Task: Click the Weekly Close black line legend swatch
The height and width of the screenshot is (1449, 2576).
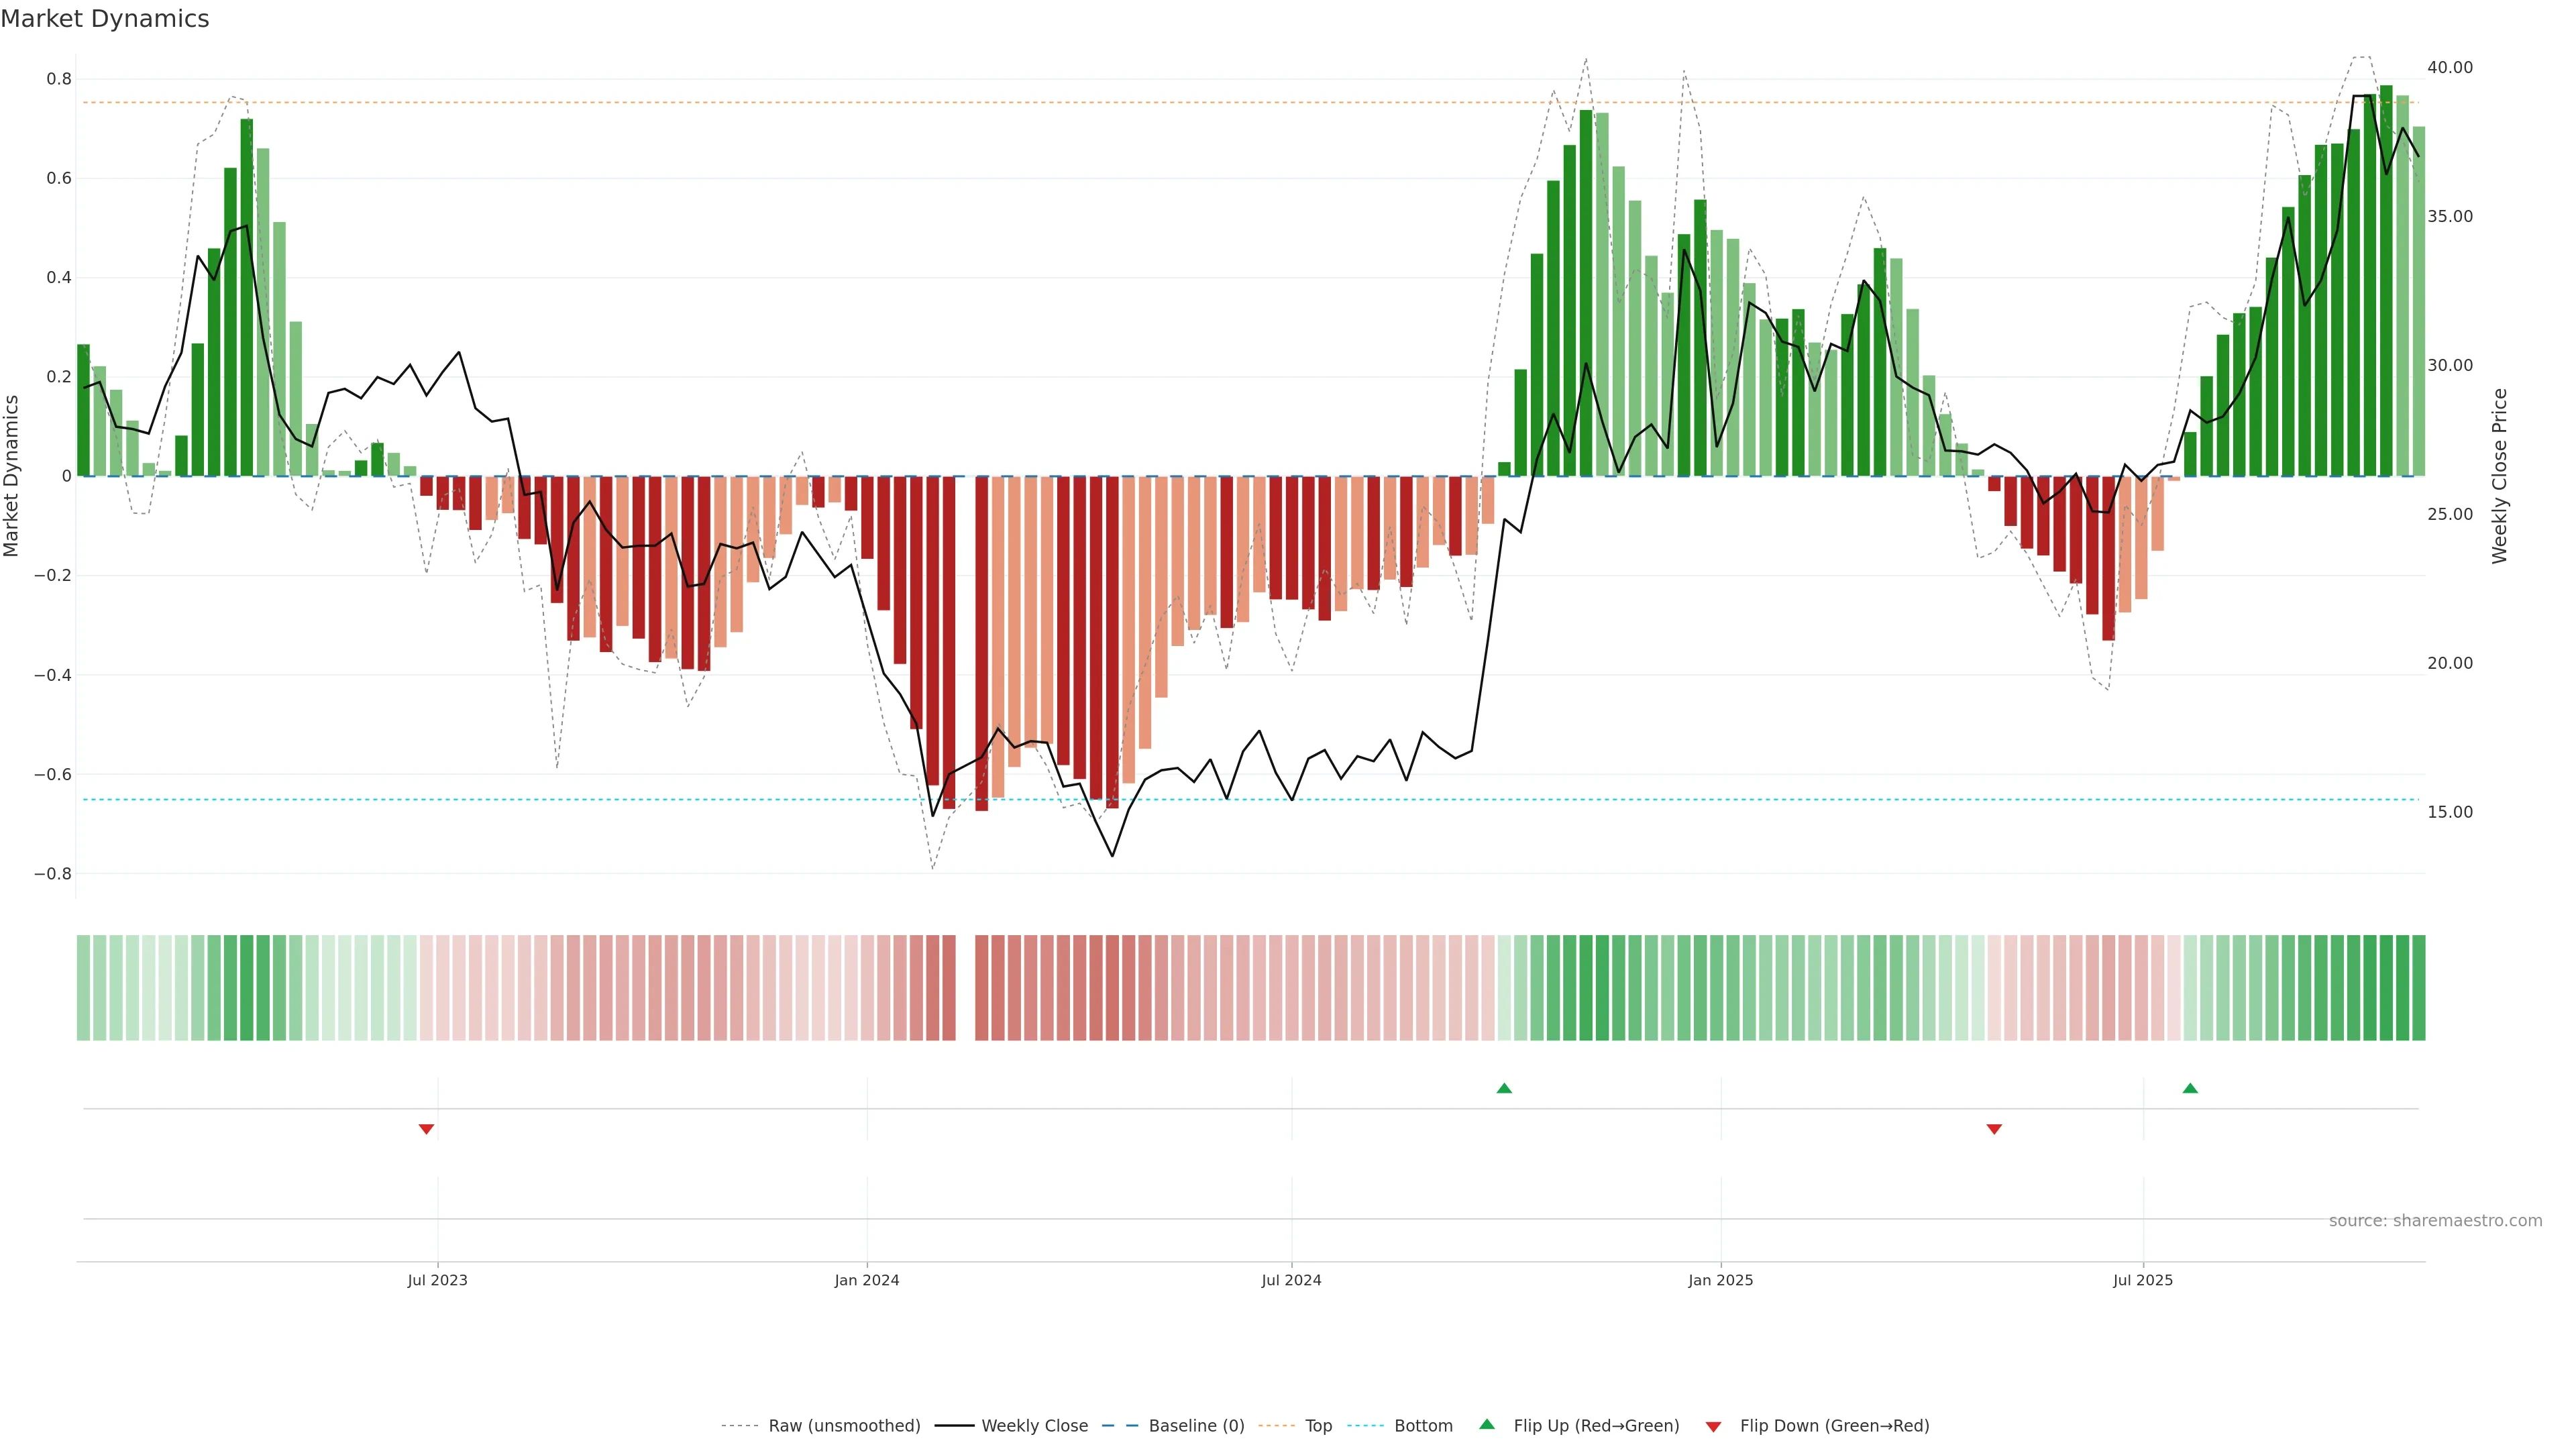Action: [x=954, y=1426]
